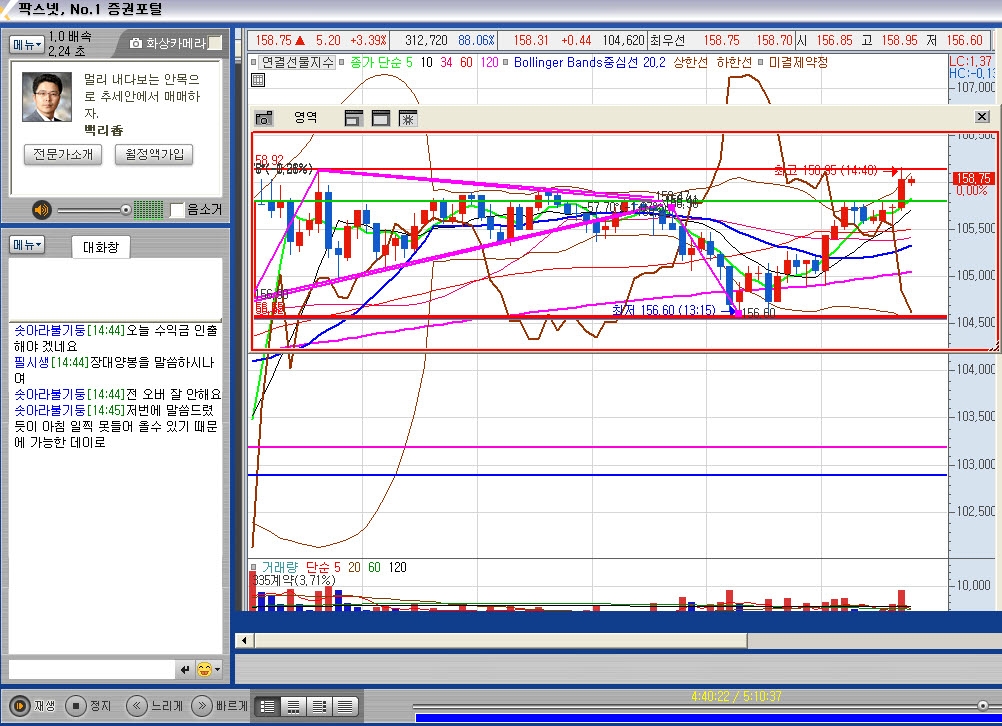This screenshot has height=726, width=1002.
Task: Toggle the 음소거 mute checkbox
Action: pyautogui.click(x=178, y=210)
